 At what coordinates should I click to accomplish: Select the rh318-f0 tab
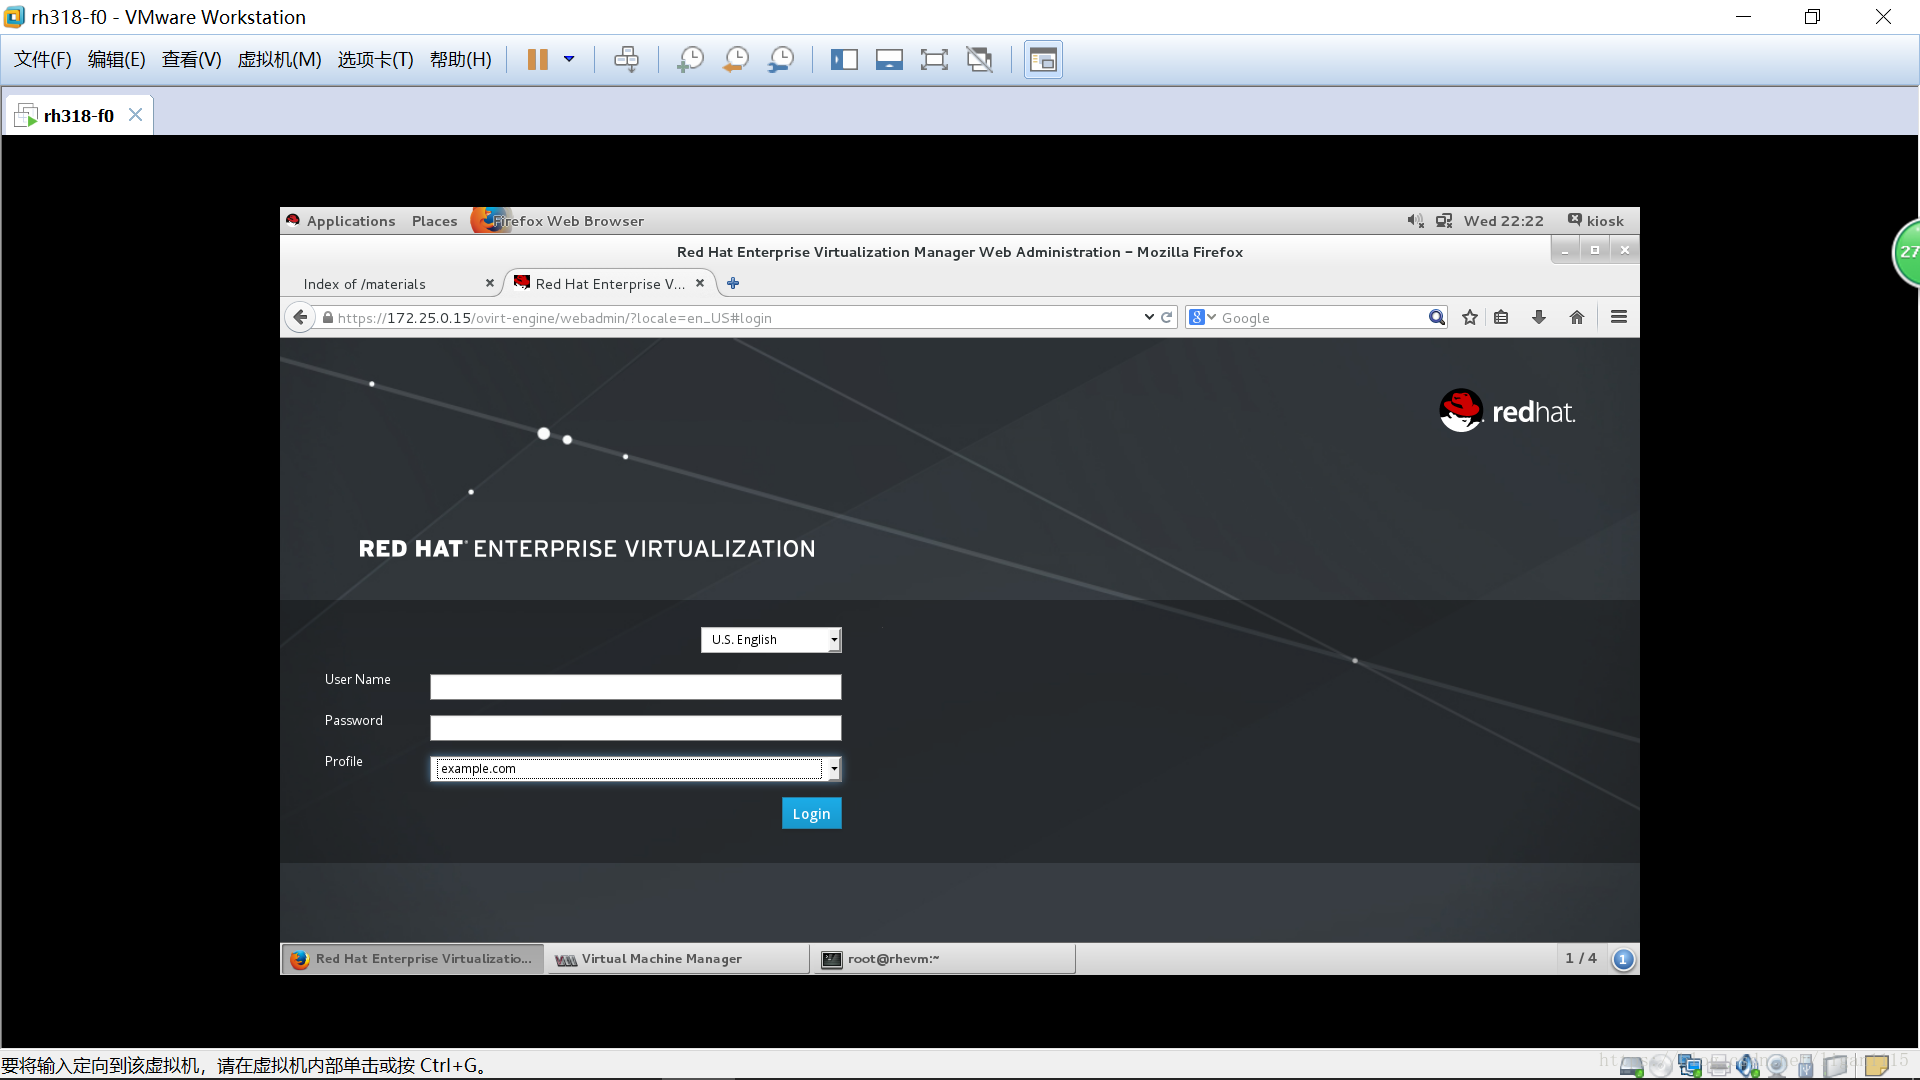78,116
